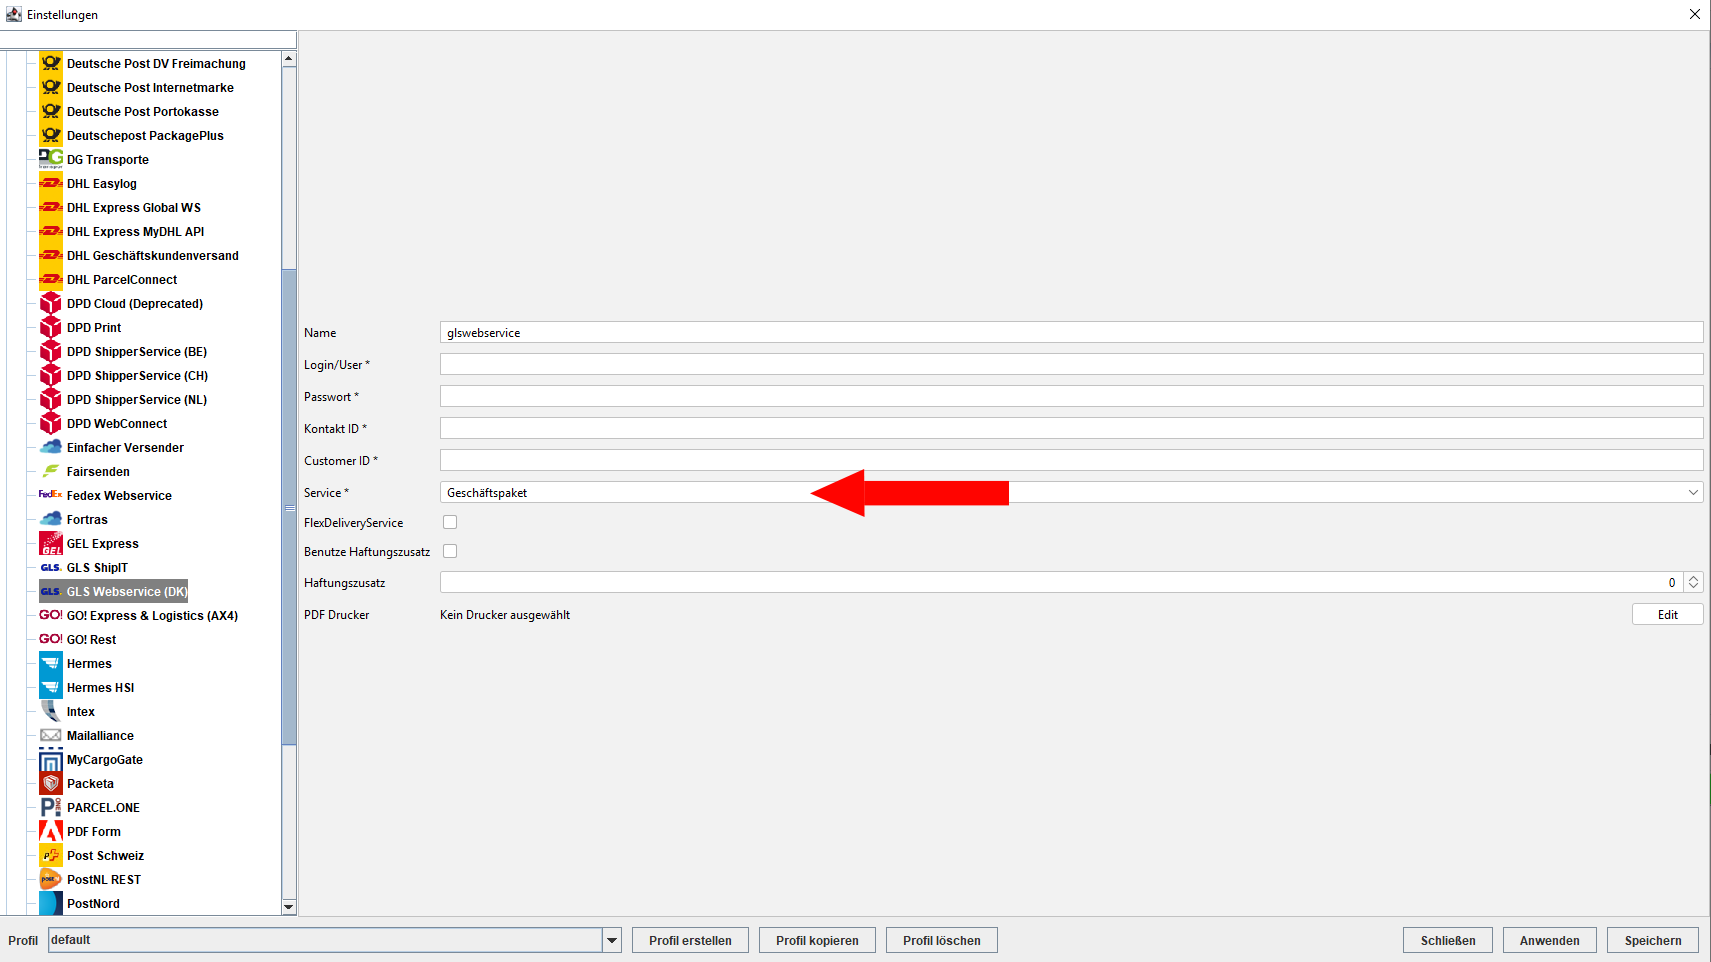Click the DPD ShipperService (BE) icon

pos(51,351)
